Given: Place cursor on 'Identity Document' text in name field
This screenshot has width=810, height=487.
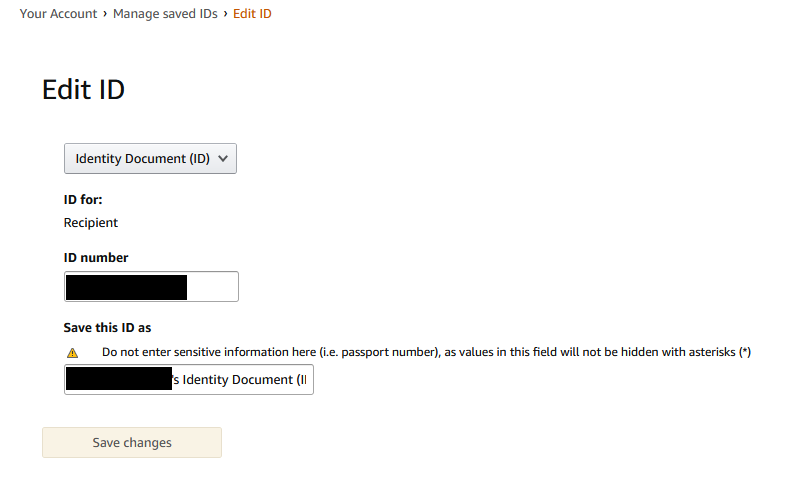Looking at the screenshot, I should tap(238, 380).
